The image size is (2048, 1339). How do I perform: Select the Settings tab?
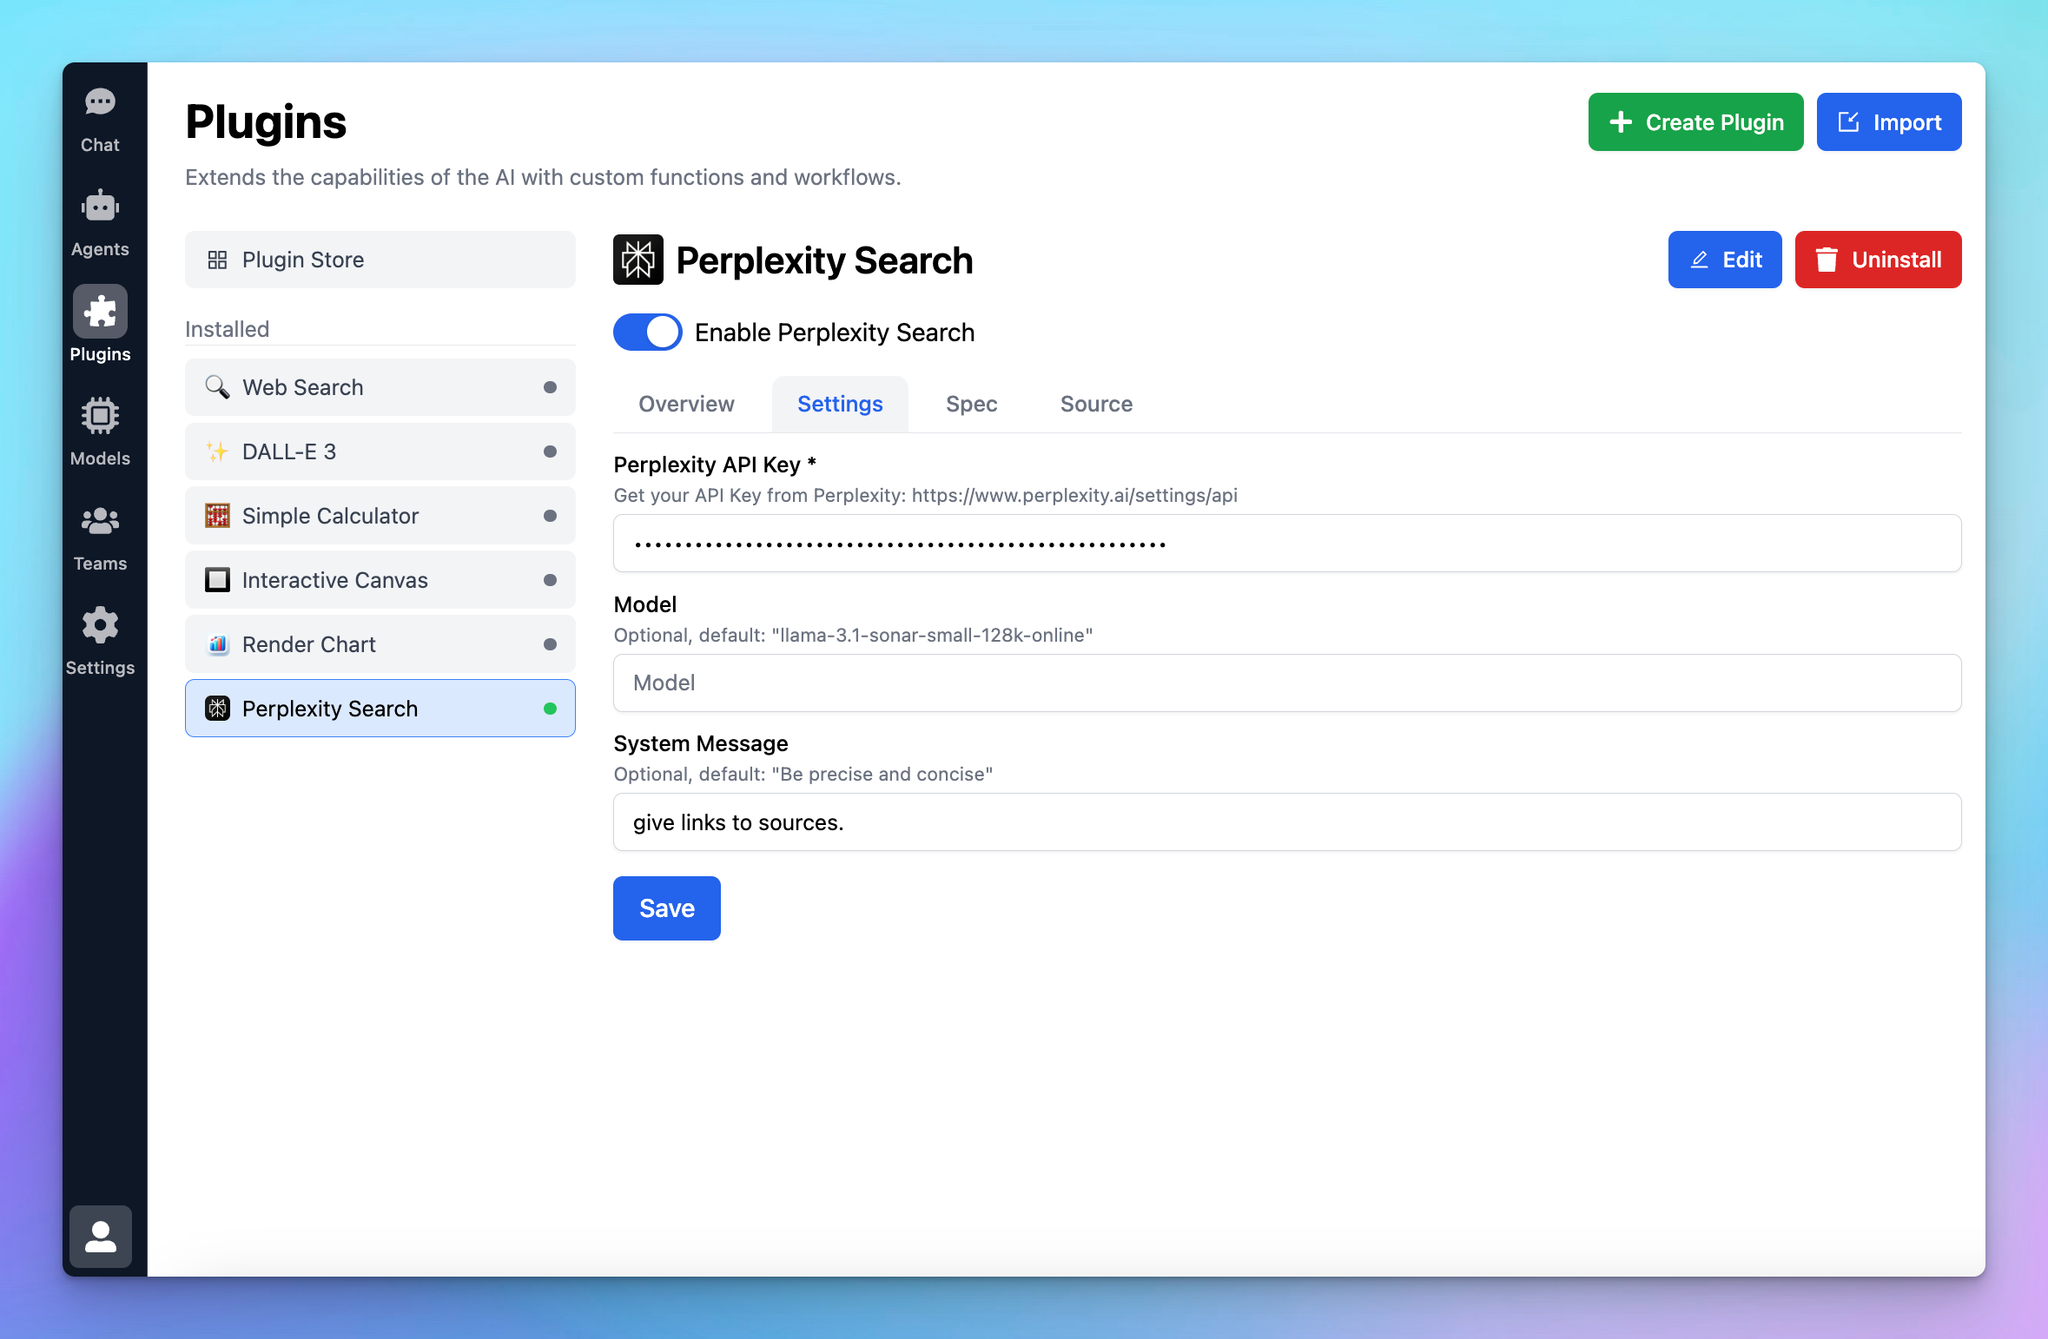pyautogui.click(x=840, y=404)
